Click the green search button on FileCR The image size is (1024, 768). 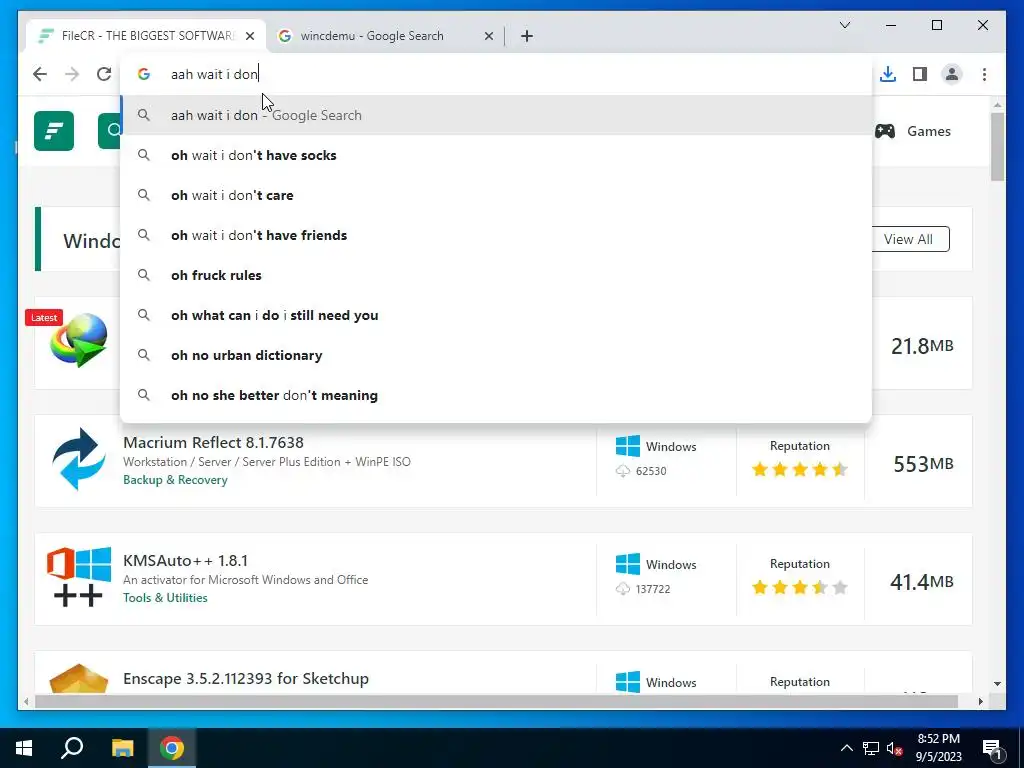pos(110,131)
